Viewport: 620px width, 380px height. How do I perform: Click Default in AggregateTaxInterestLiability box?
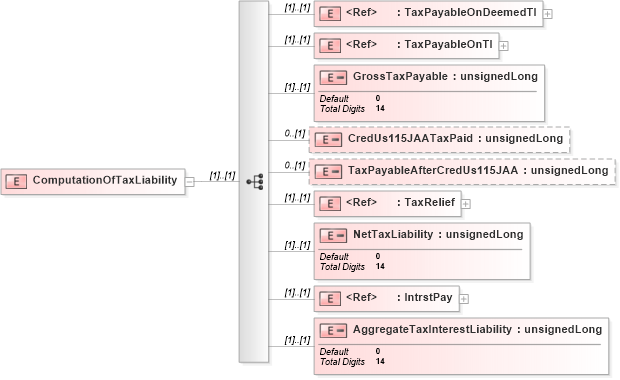[x=334, y=352]
